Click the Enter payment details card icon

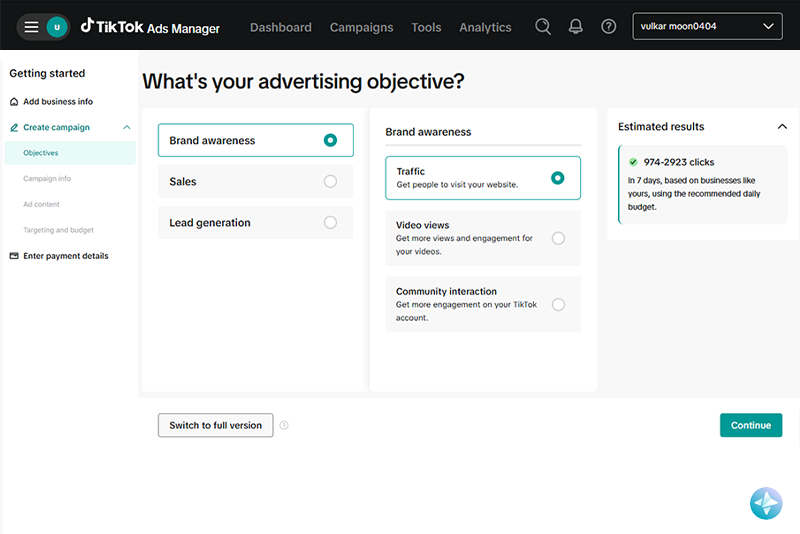pos(14,256)
